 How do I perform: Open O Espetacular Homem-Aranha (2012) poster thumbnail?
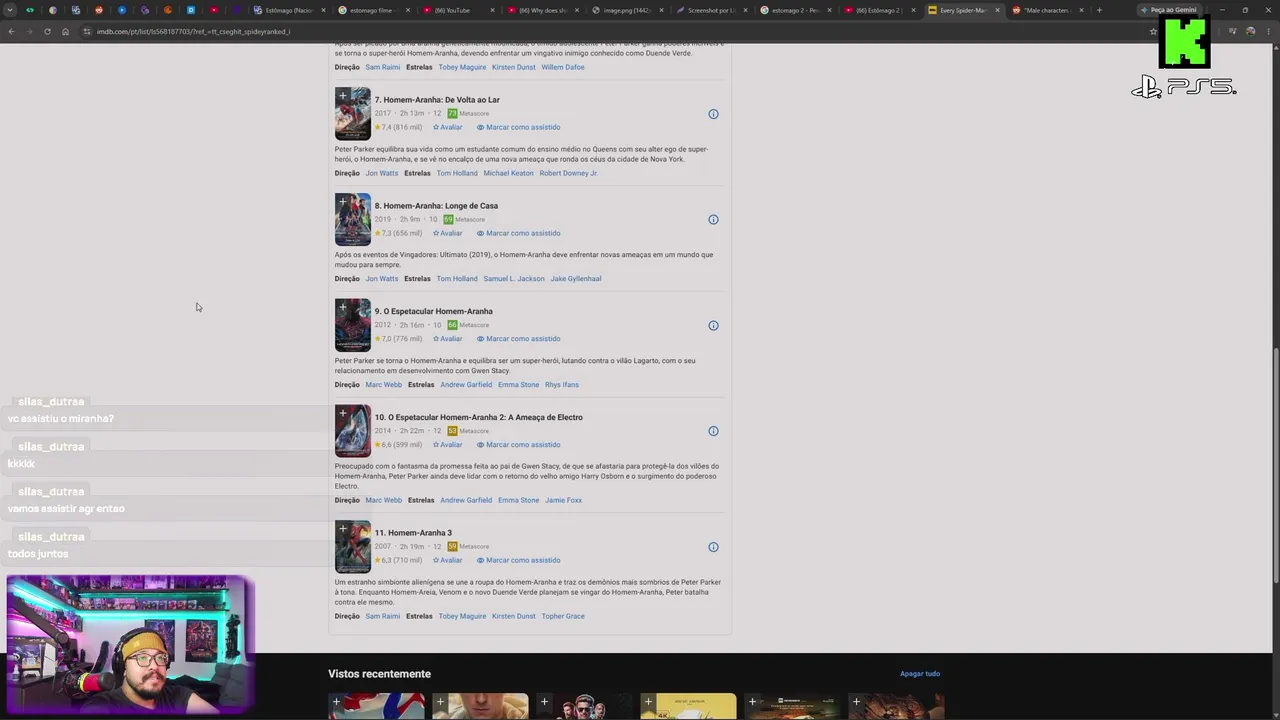353,326
